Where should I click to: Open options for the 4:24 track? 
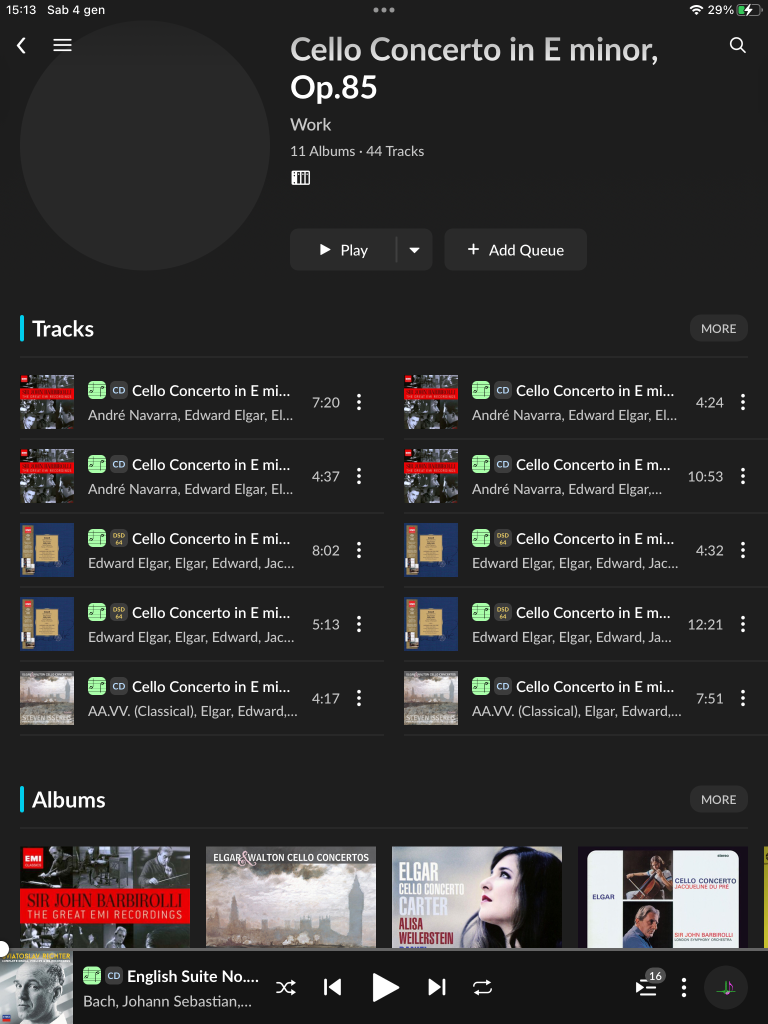point(743,402)
